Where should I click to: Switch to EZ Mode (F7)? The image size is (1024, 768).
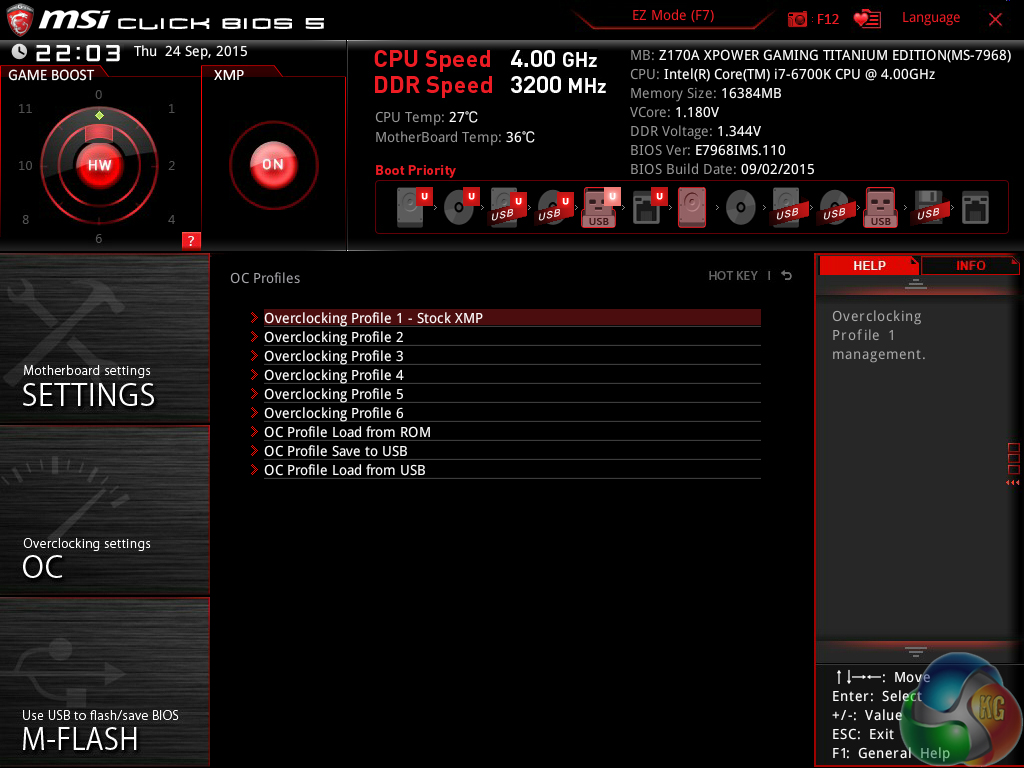point(673,16)
